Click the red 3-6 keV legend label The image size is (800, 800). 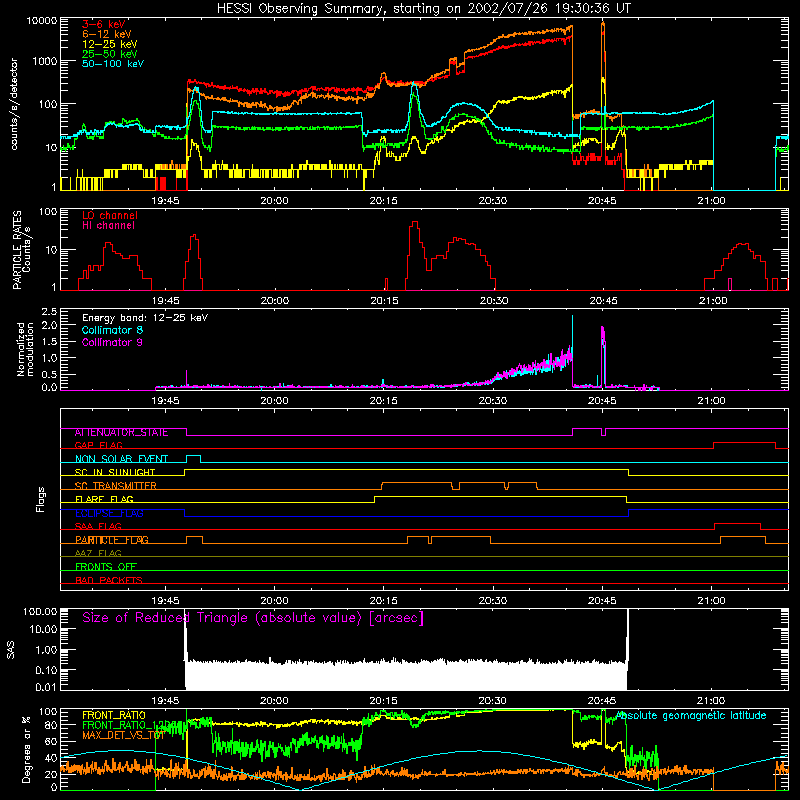click(x=104, y=24)
